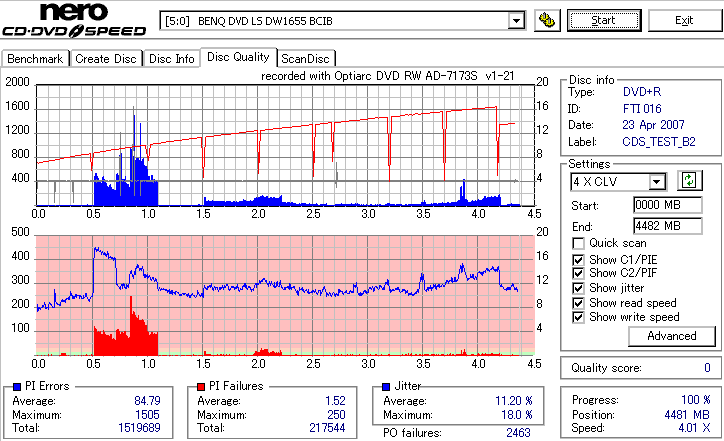Click the recorded with Optiarc DVD RW text
Screen dimensions: 724x441
387,76
